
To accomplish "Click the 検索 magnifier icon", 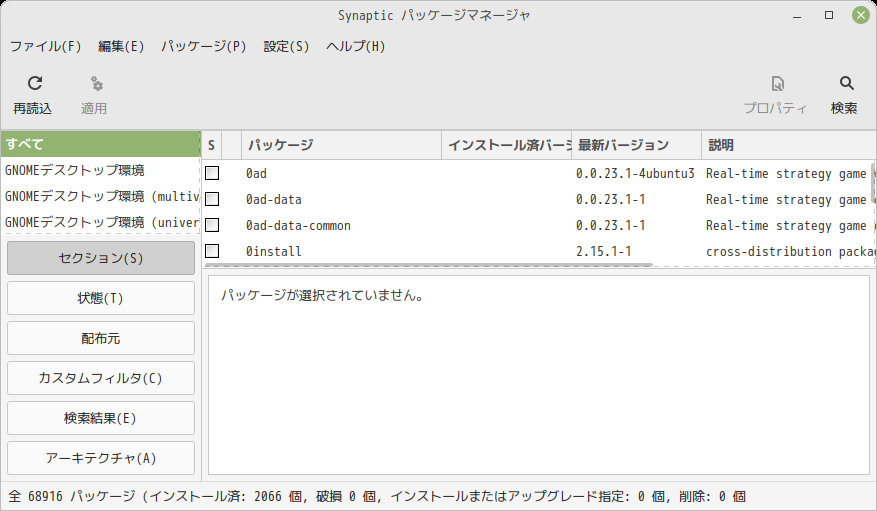I will (846, 83).
